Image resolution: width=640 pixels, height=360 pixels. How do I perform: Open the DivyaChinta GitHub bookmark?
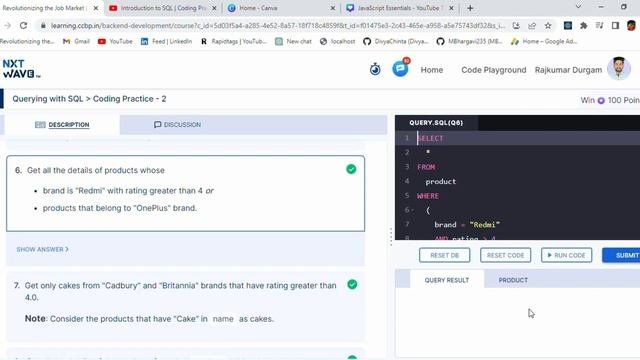click(396, 41)
